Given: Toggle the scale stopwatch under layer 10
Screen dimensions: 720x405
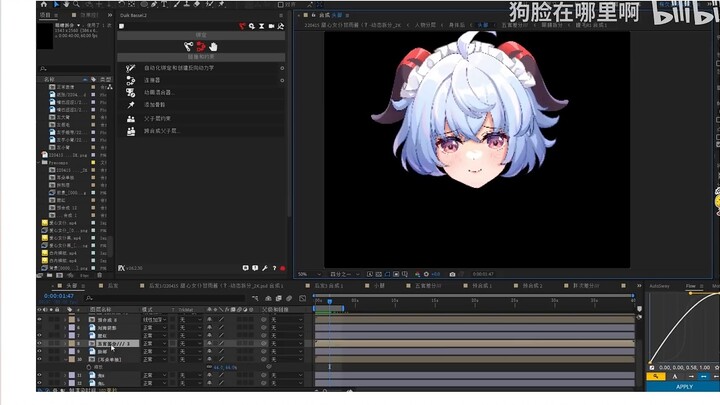Looking at the screenshot, I should coord(89,367).
